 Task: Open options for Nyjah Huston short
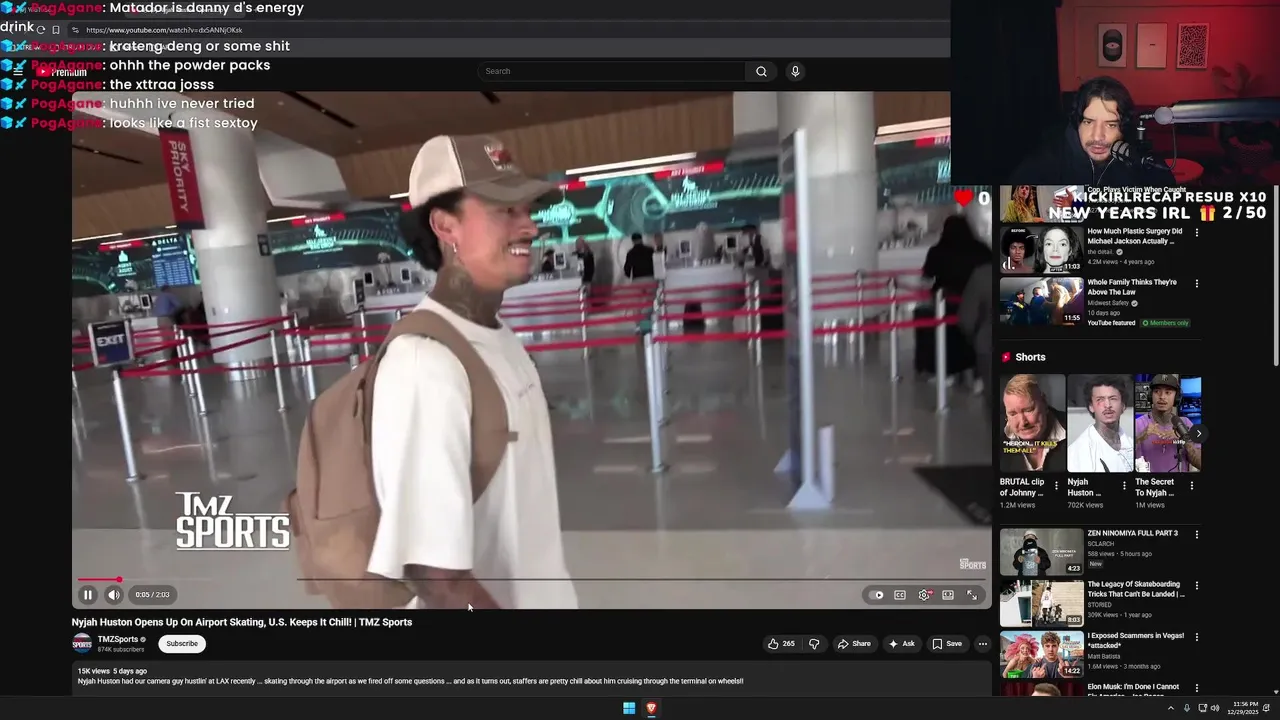(1124, 486)
